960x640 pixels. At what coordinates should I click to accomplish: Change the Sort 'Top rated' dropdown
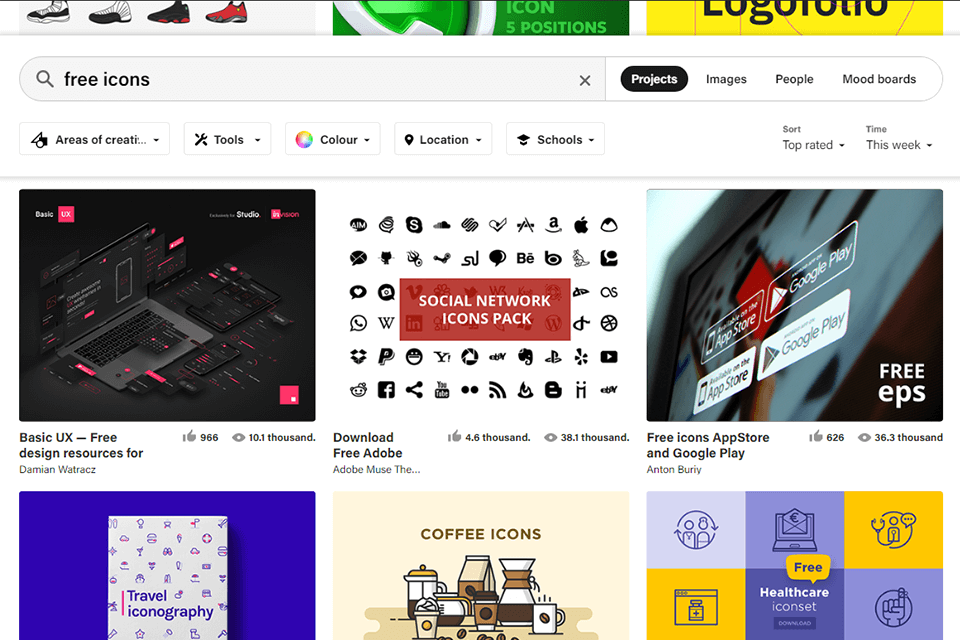click(x=813, y=145)
